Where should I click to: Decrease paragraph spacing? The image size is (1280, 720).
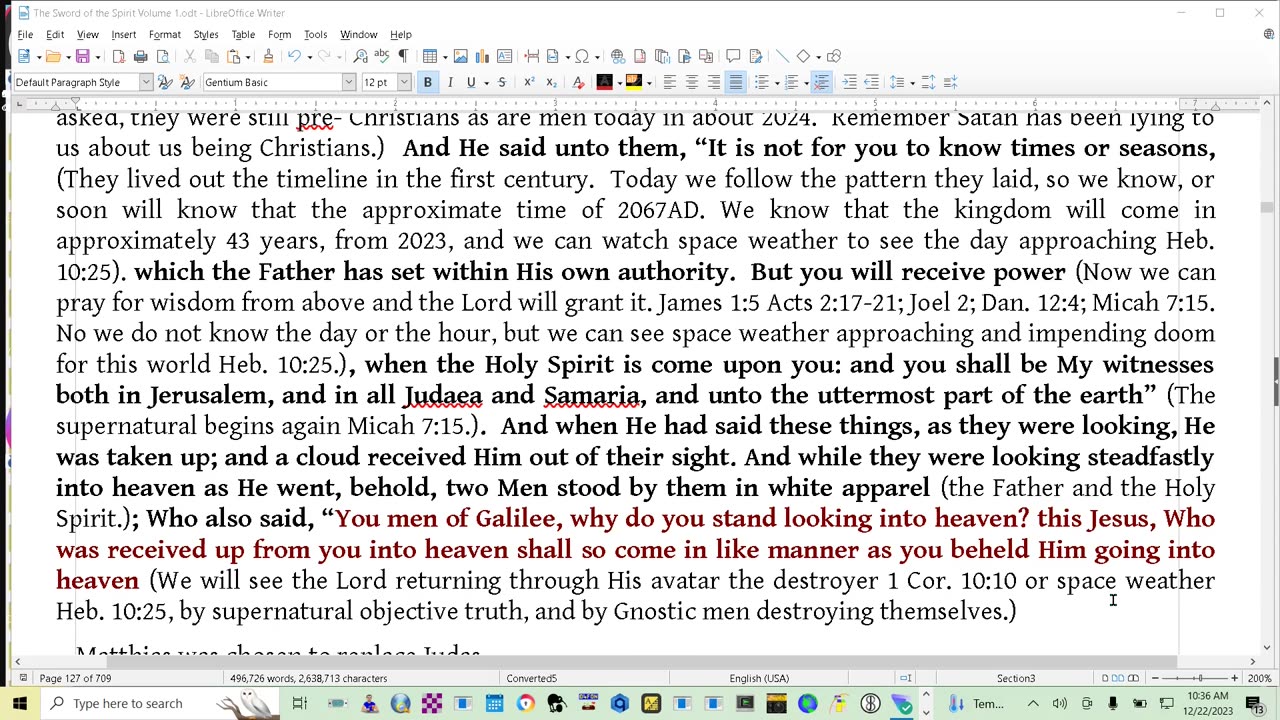[x=950, y=82]
